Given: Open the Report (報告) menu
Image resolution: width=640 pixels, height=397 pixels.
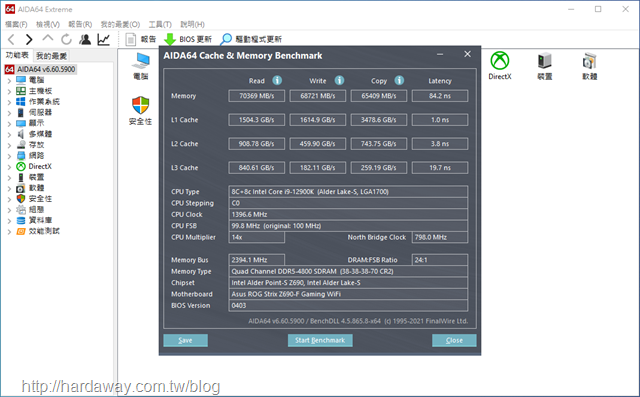Looking at the screenshot, I should coord(80,24).
